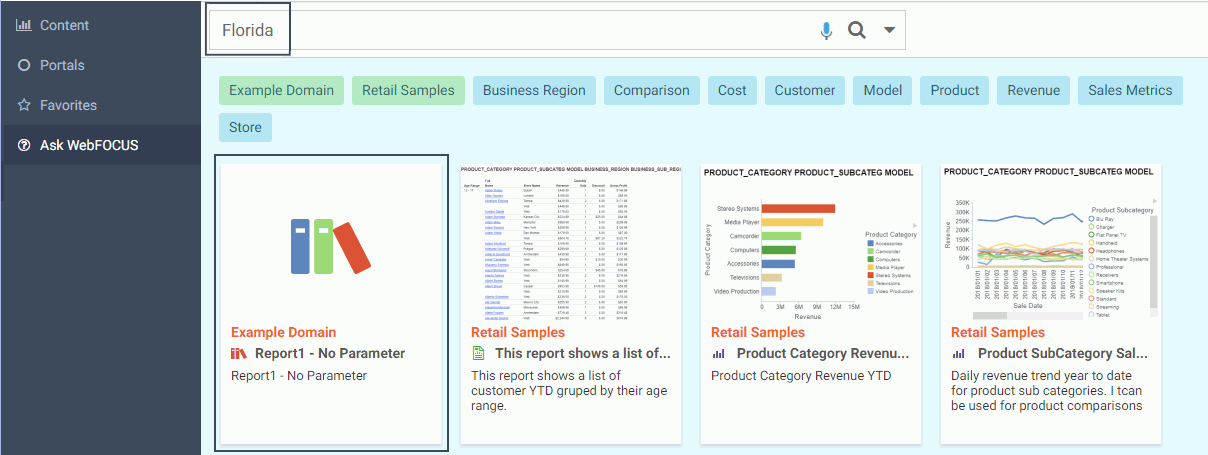Filter by the Customer tag
This screenshot has width=1208, height=455.
click(x=805, y=90)
